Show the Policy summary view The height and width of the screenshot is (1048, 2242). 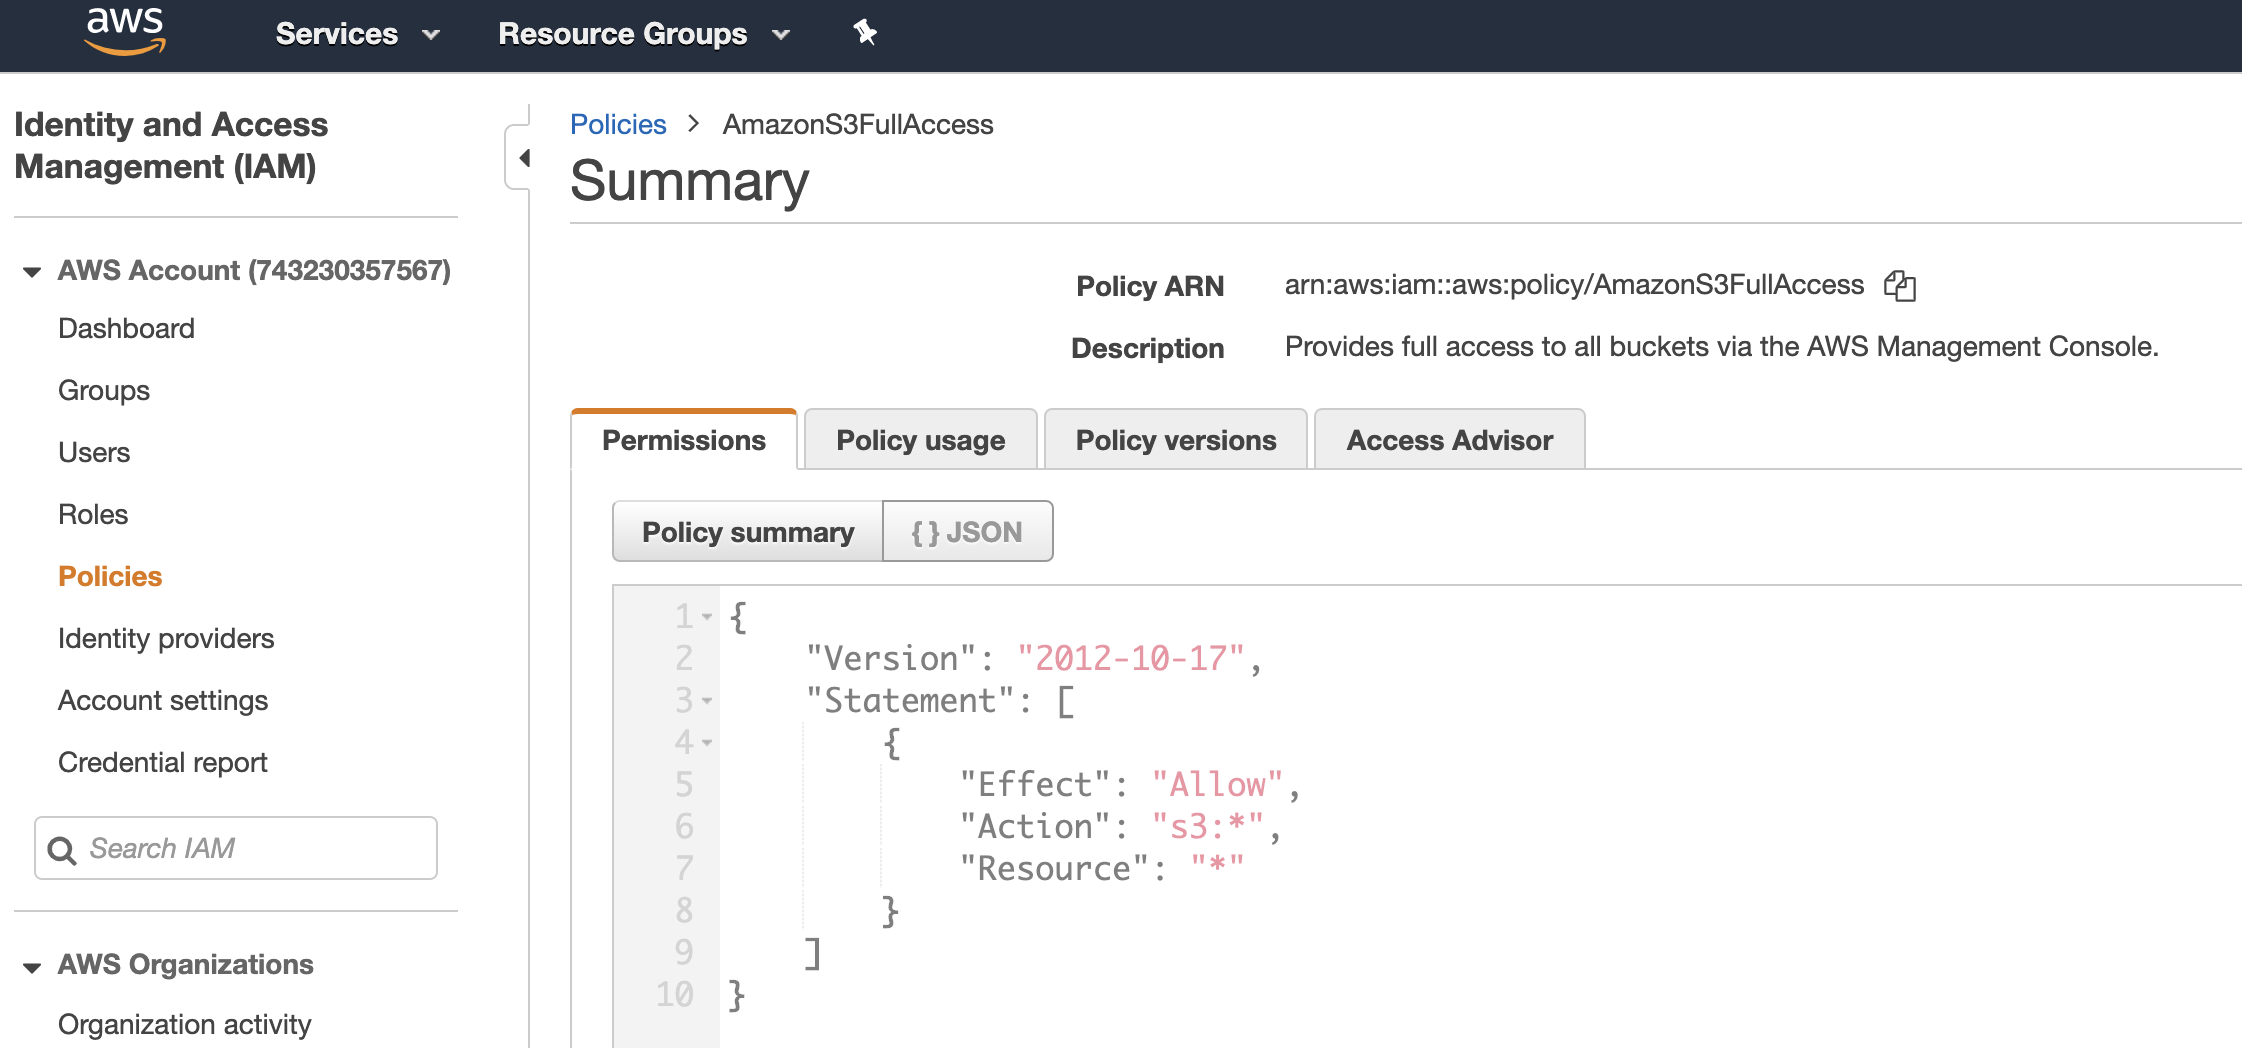pyautogui.click(x=747, y=532)
